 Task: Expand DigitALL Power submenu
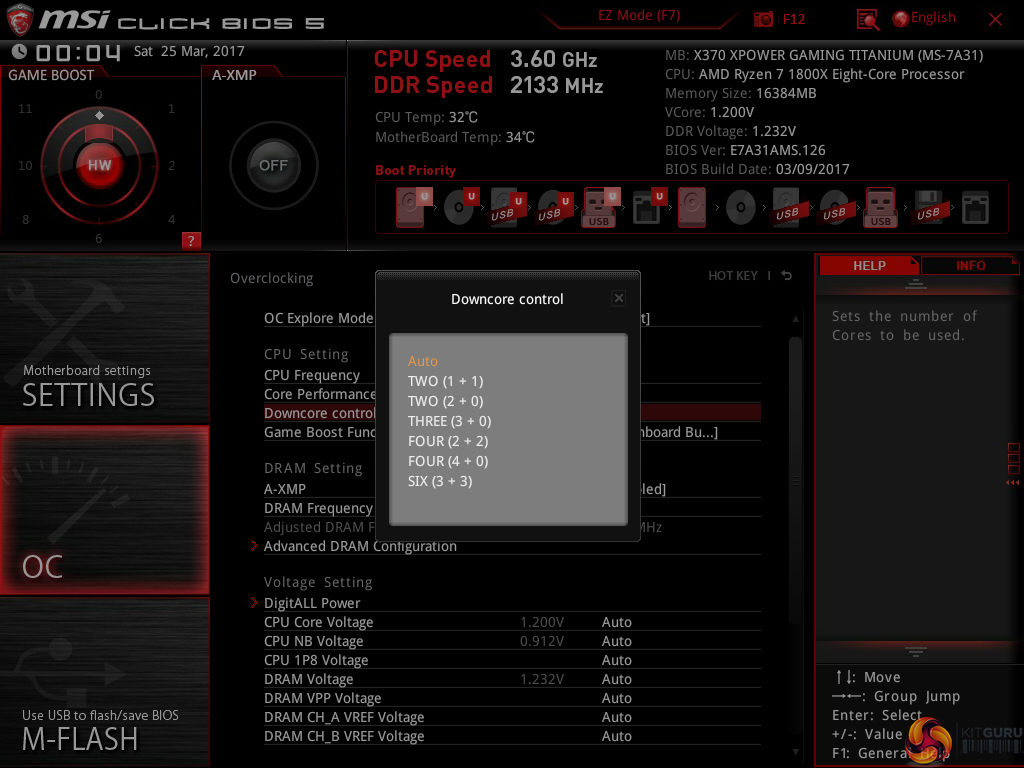(312, 603)
